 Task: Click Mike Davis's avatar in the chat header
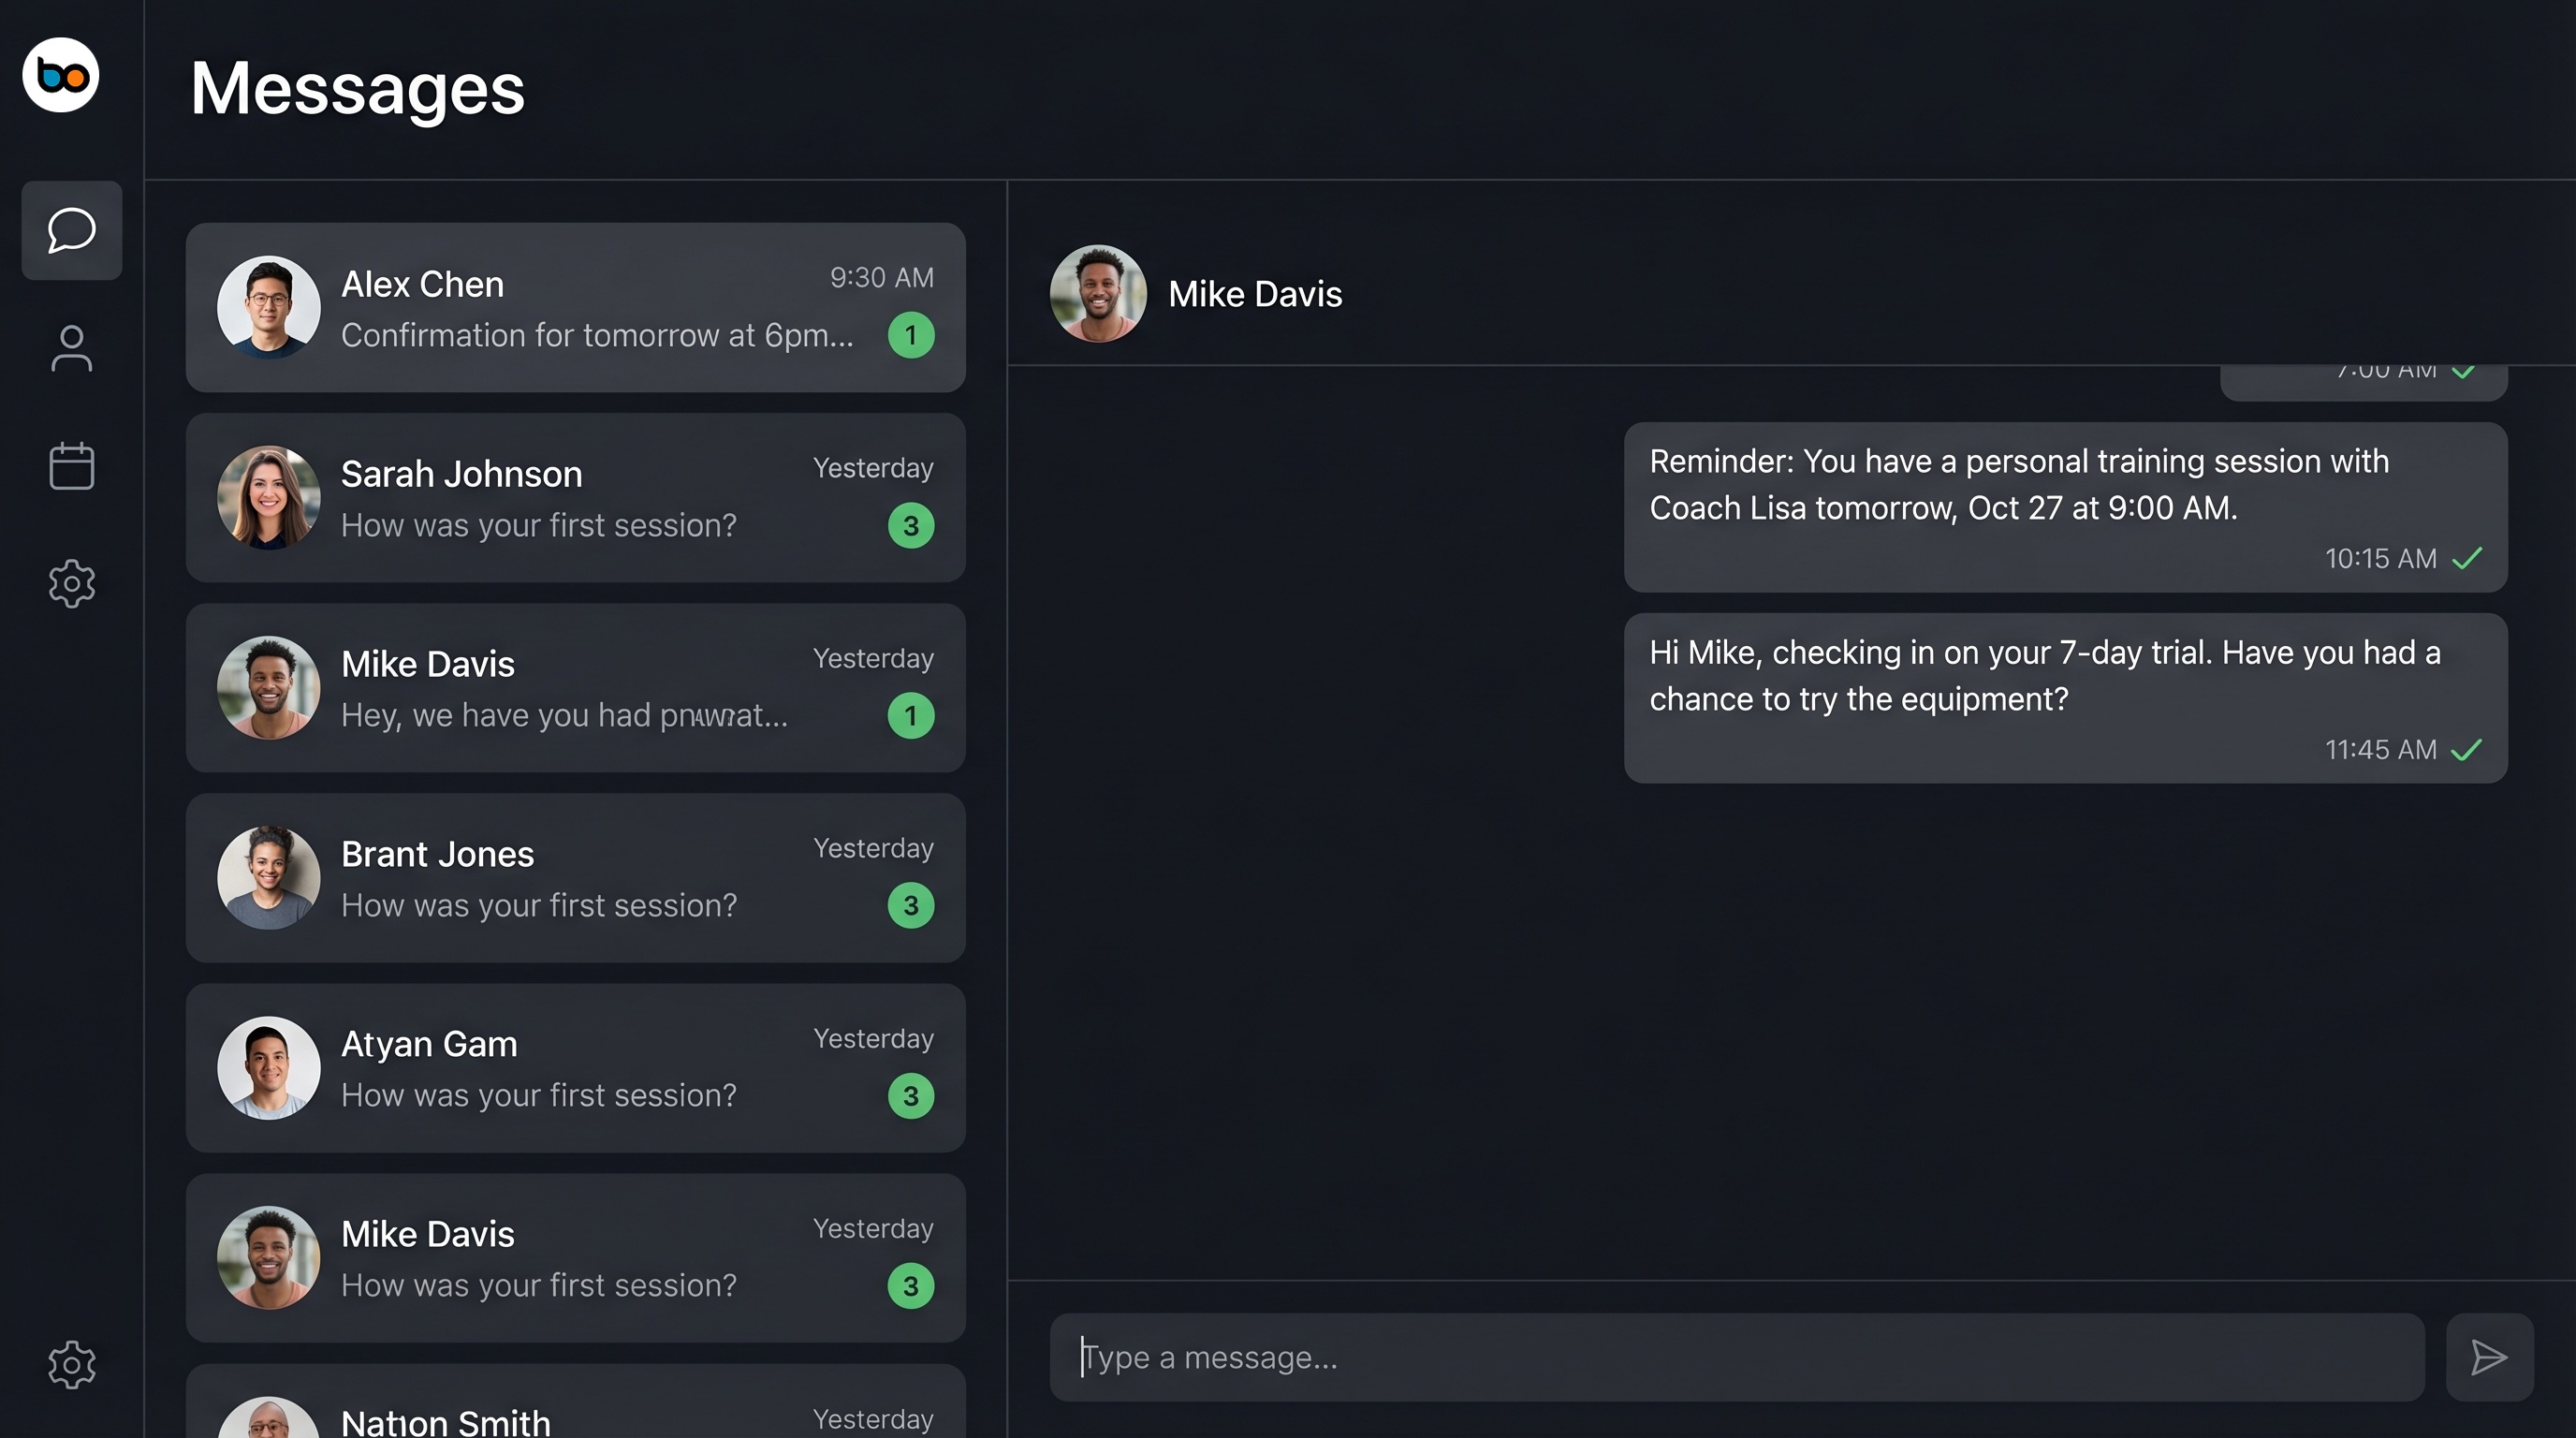pyautogui.click(x=1097, y=294)
